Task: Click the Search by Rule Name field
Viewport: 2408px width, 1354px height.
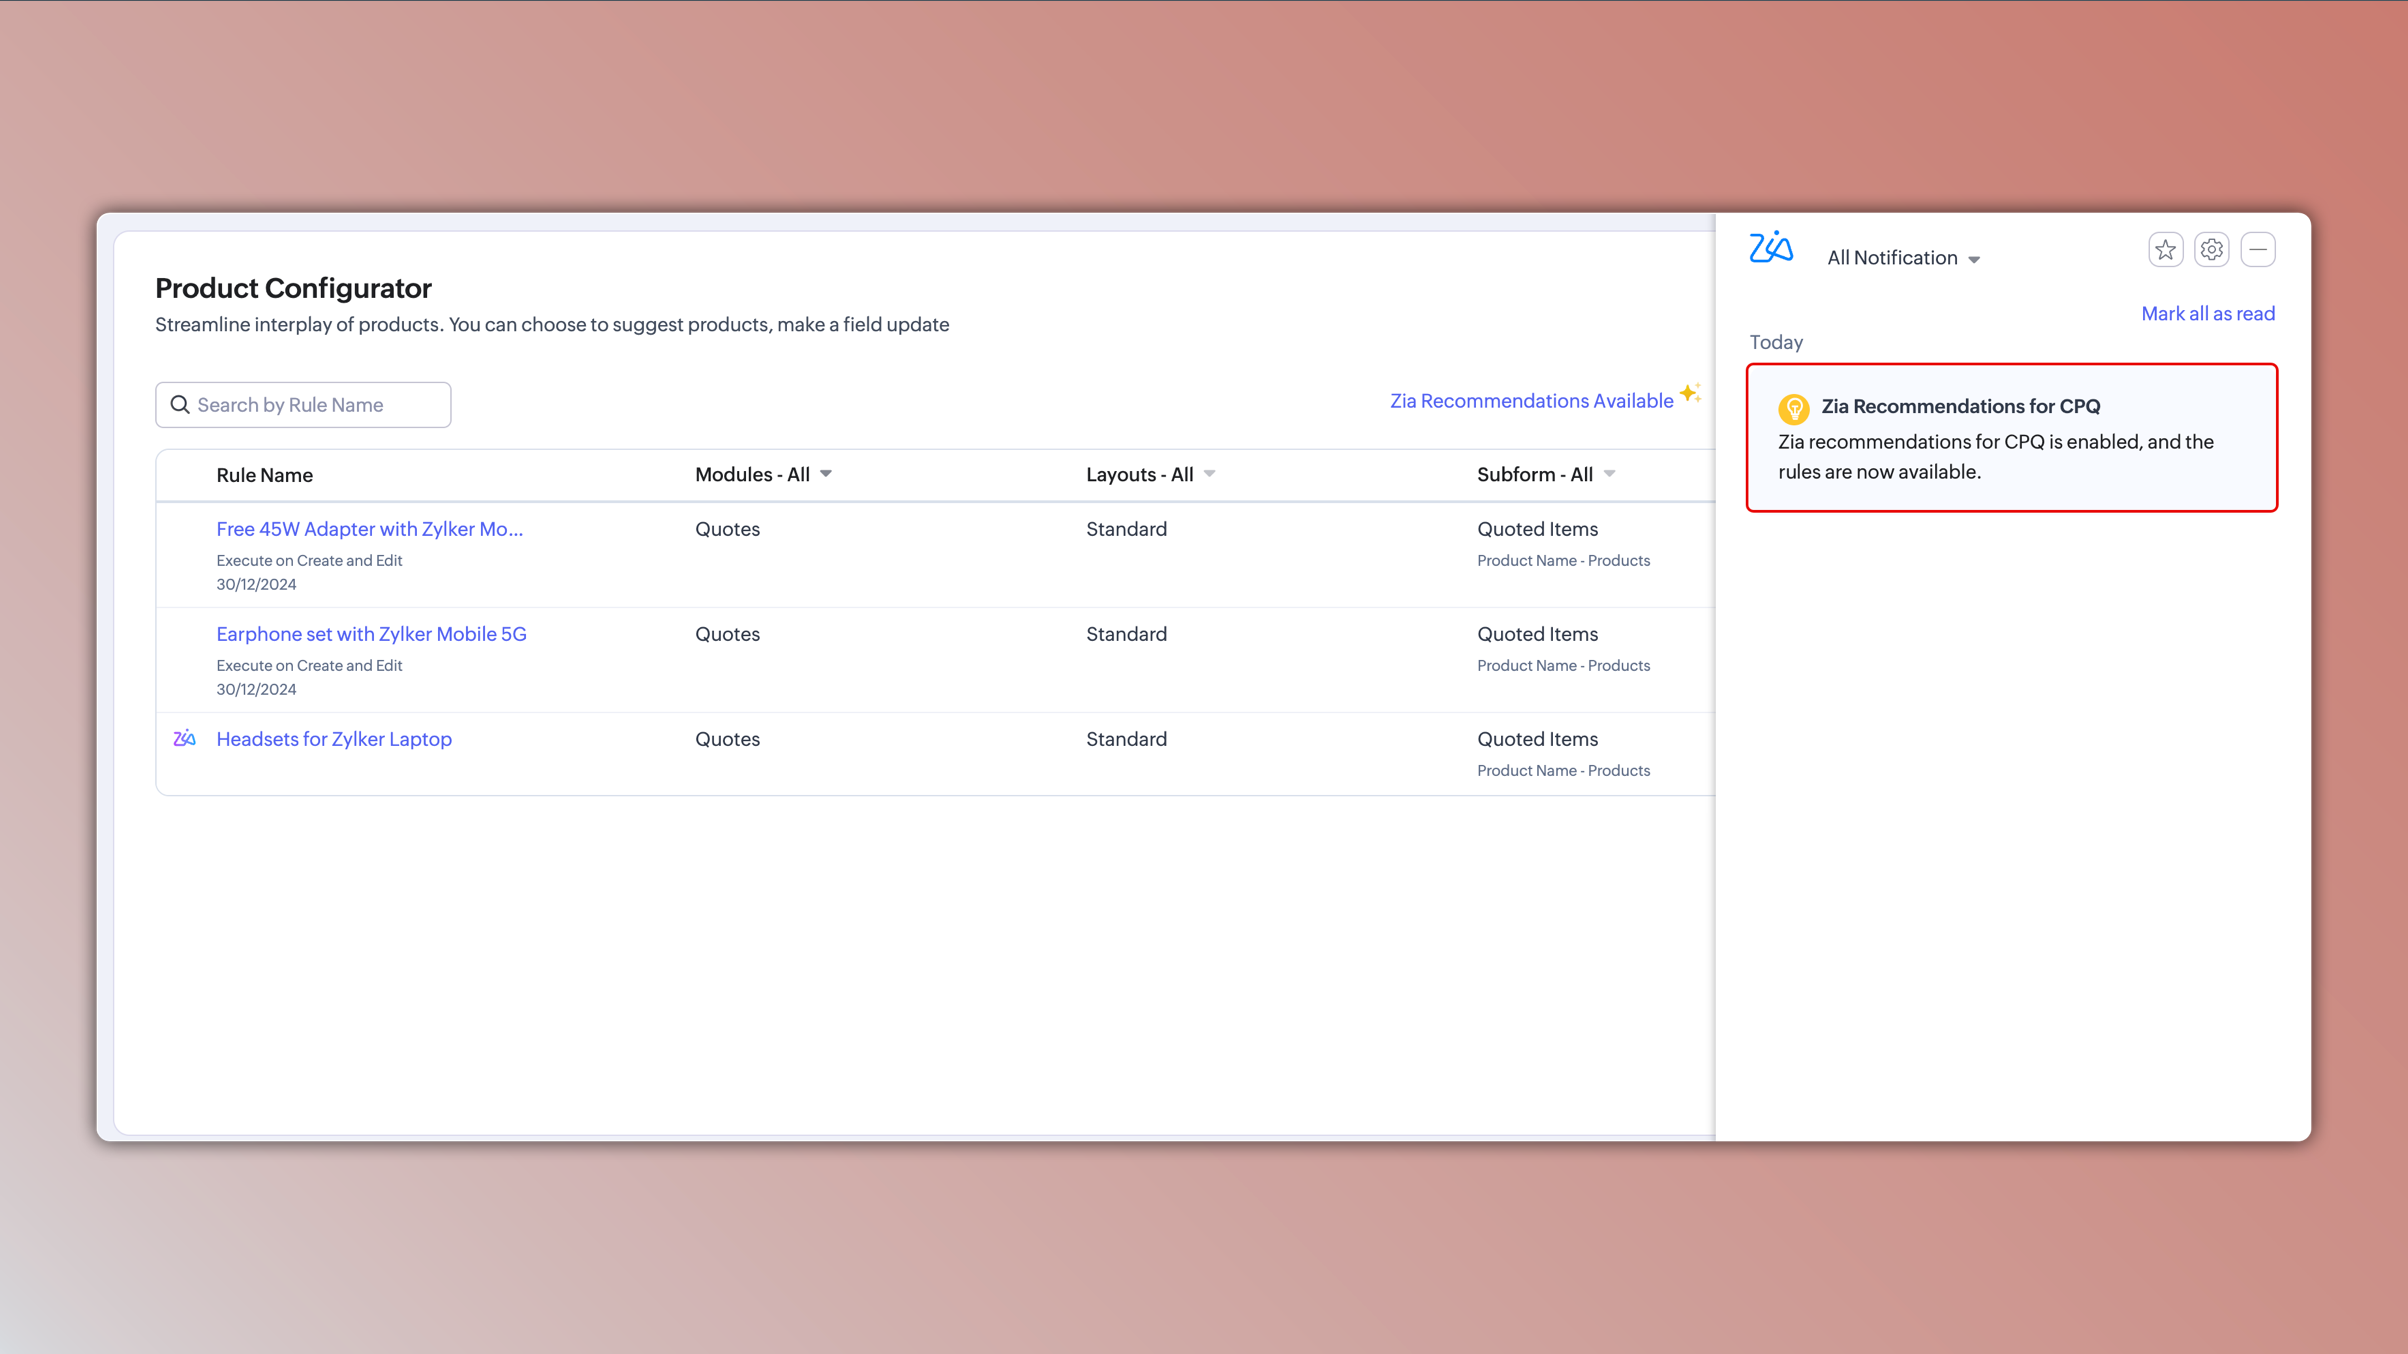Action: coord(315,405)
